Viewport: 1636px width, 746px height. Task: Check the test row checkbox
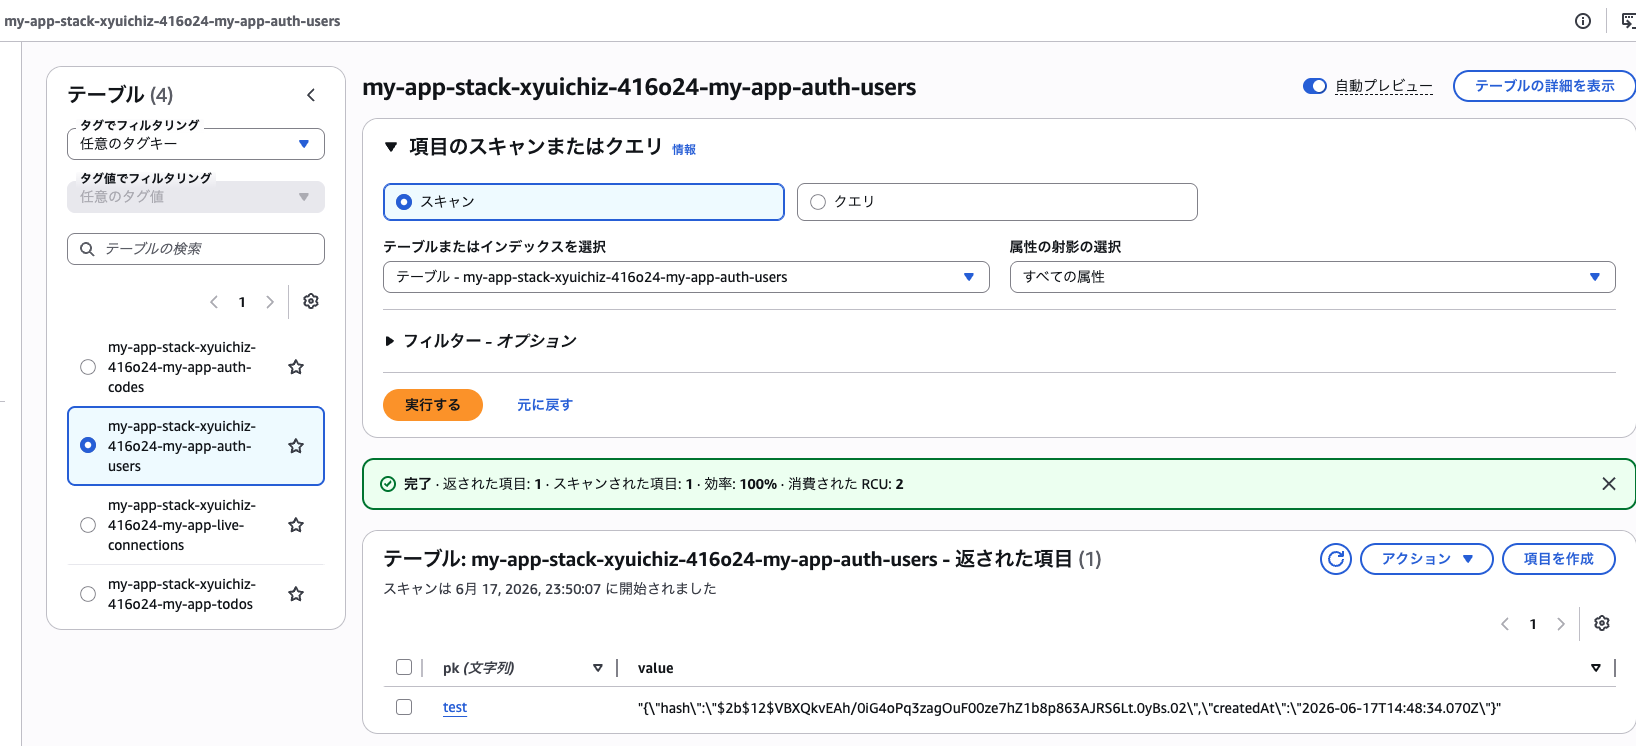[404, 707]
